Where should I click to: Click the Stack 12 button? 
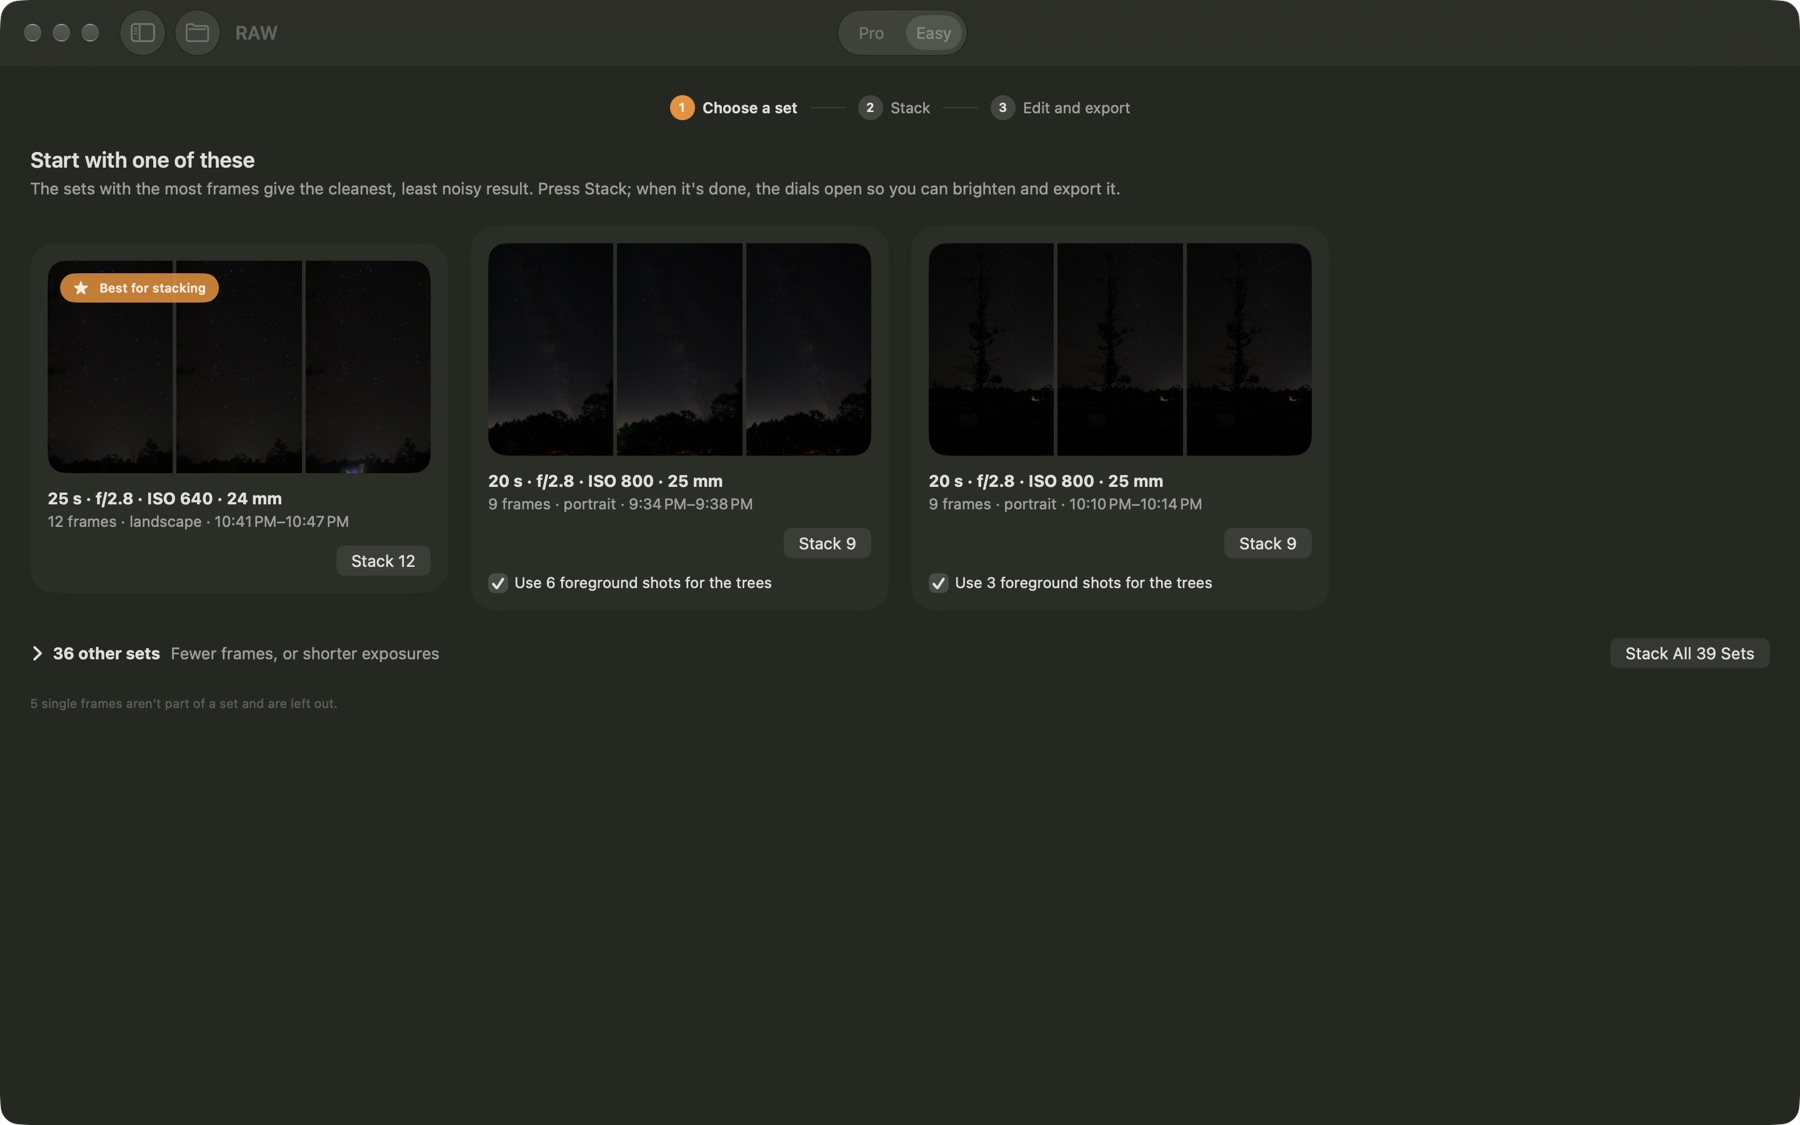pos(383,561)
